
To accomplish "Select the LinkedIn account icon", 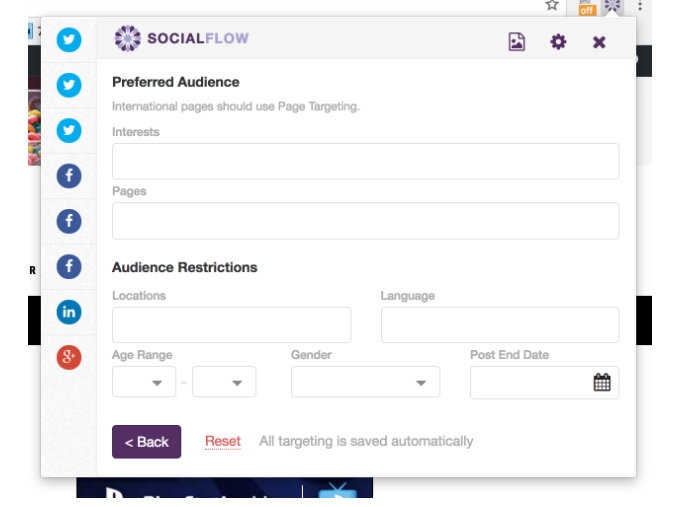I will click(69, 312).
